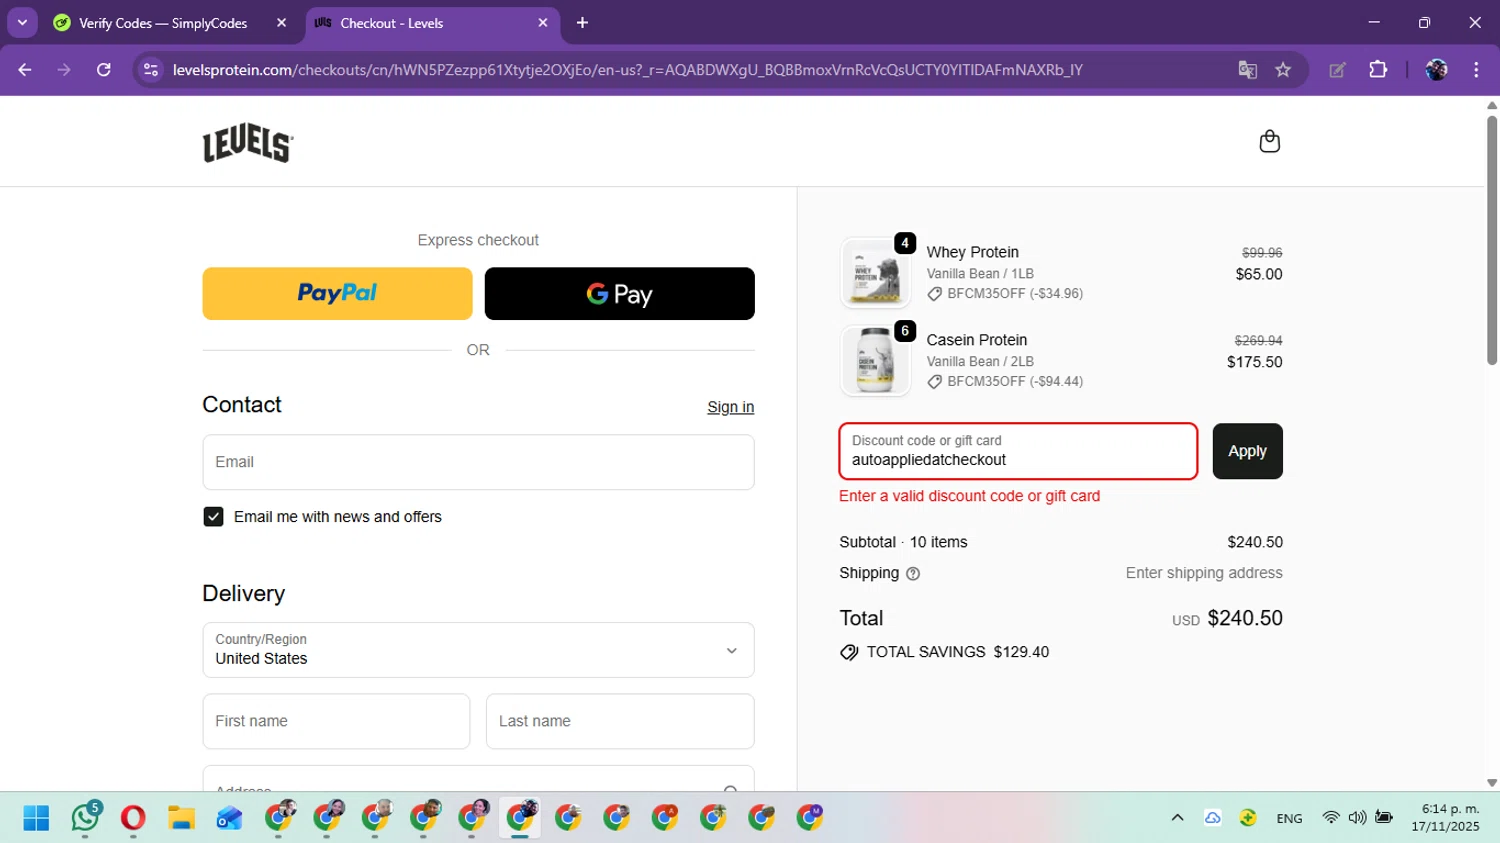Open the cloud sync tray icon

click(1212, 818)
